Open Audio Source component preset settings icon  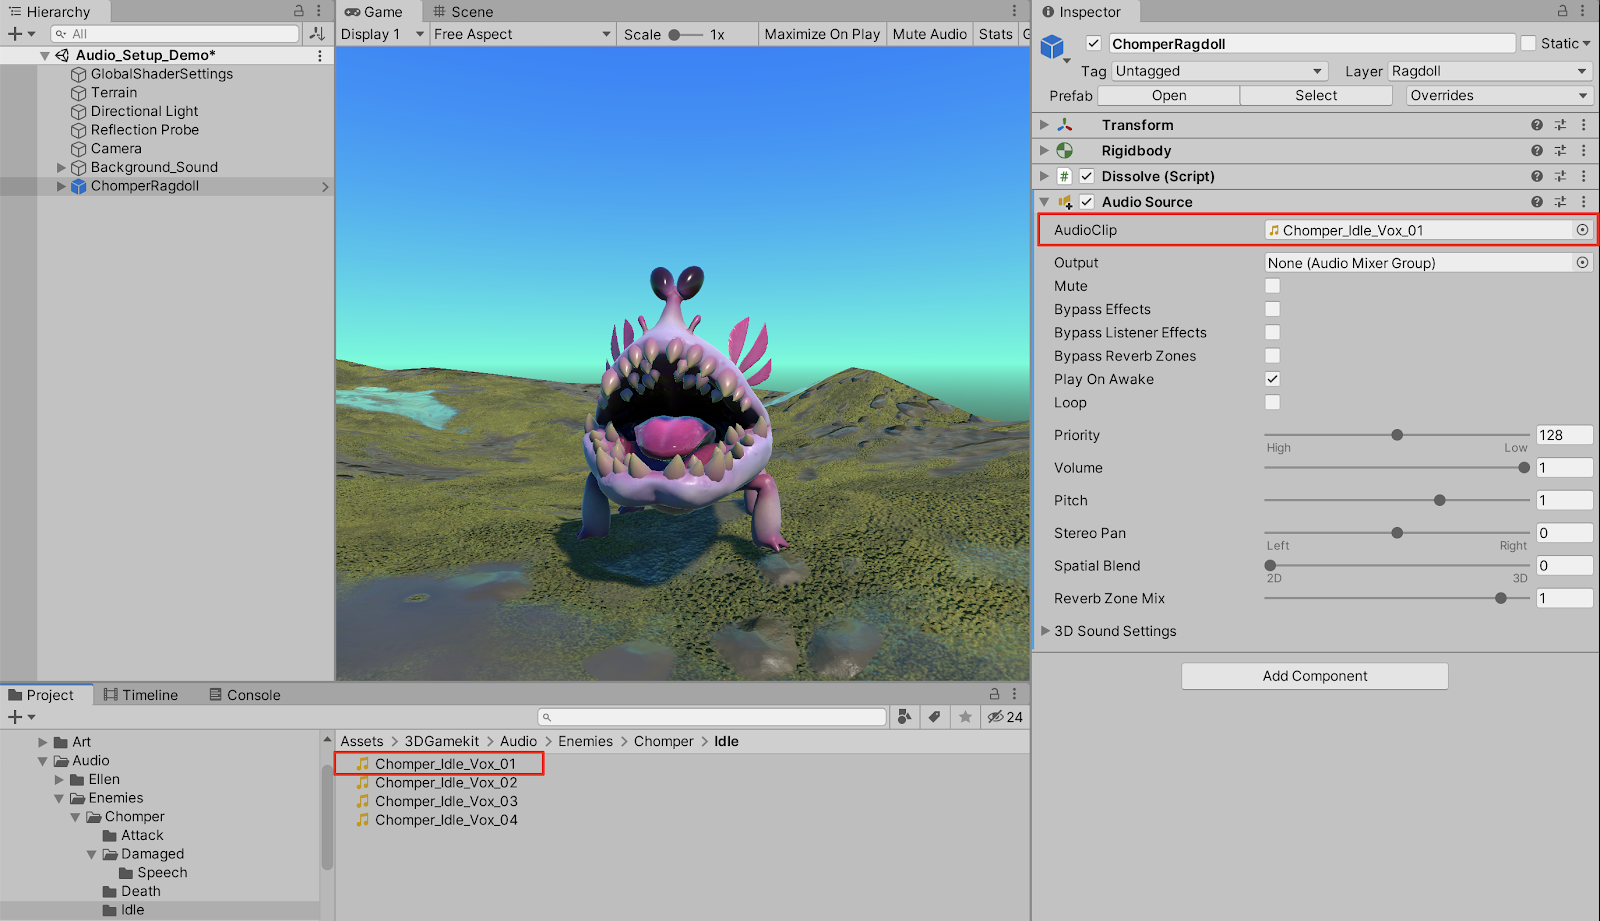point(1560,202)
